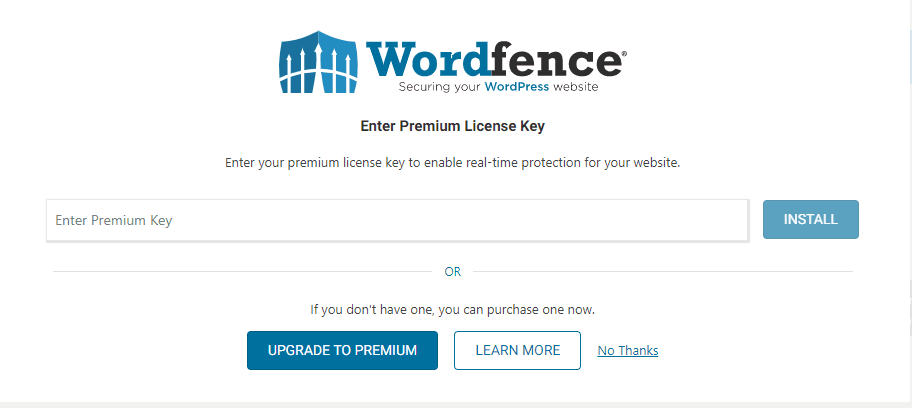912x408 pixels.
Task: Click the words "purchase one now"
Action: point(555,309)
